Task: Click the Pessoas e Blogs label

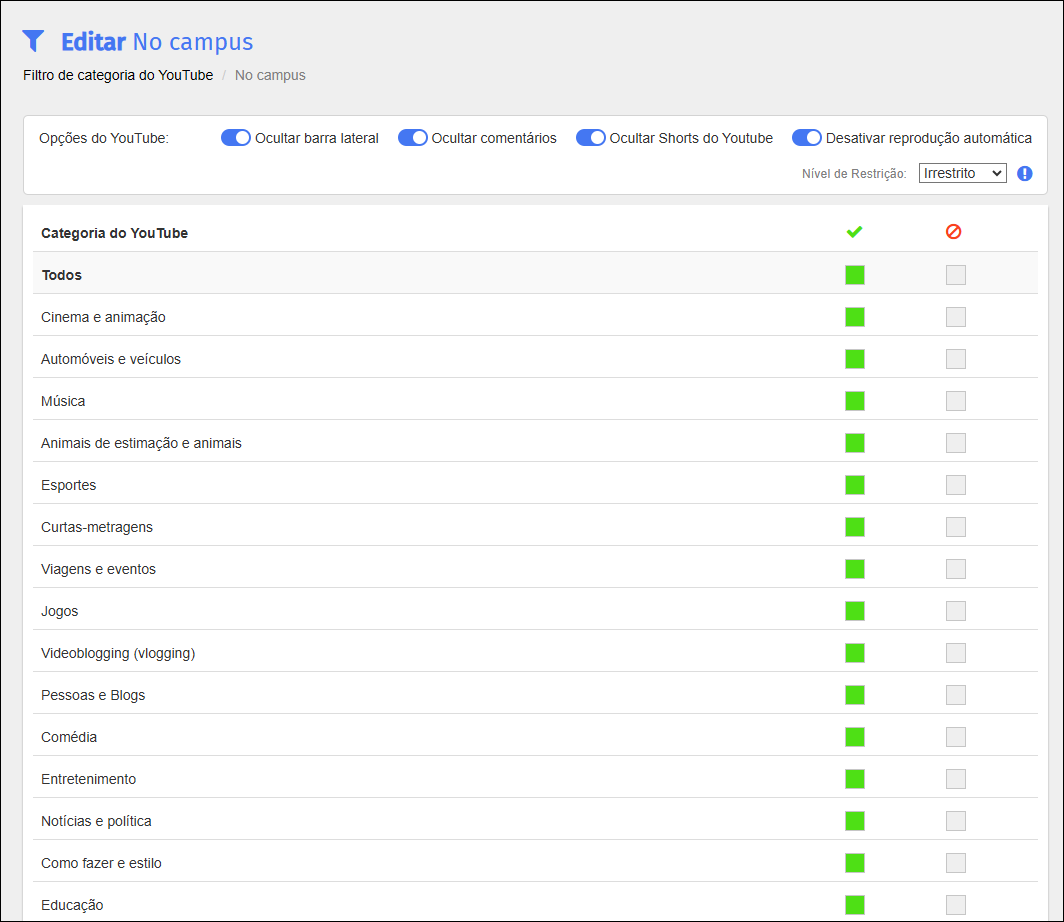Action: (93, 695)
